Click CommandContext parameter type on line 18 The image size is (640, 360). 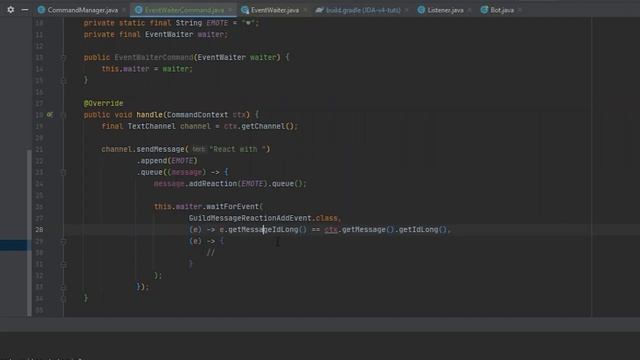pyautogui.click(x=198, y=115)
